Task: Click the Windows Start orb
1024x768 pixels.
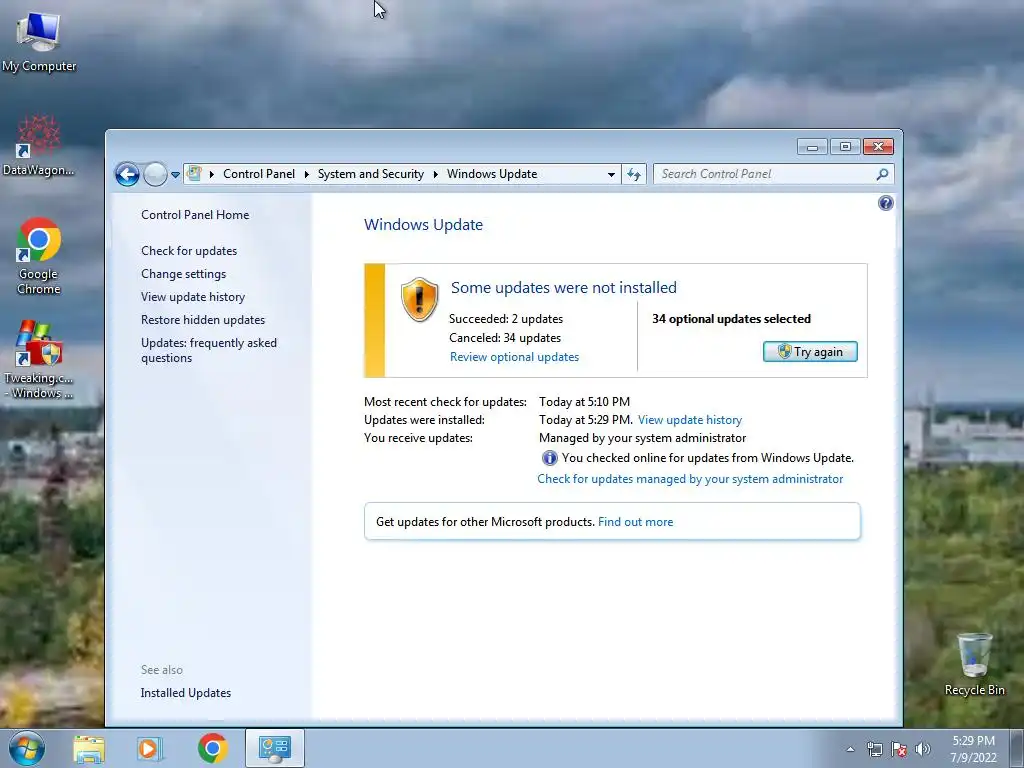Action: [26, 748]
